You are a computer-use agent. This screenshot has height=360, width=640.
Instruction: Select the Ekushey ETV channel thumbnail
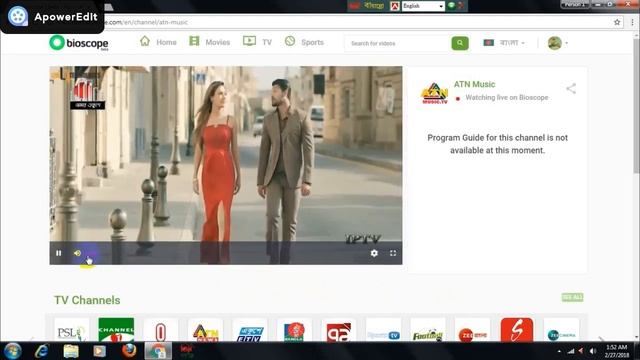pyautogui.click(x=250, y=330)
